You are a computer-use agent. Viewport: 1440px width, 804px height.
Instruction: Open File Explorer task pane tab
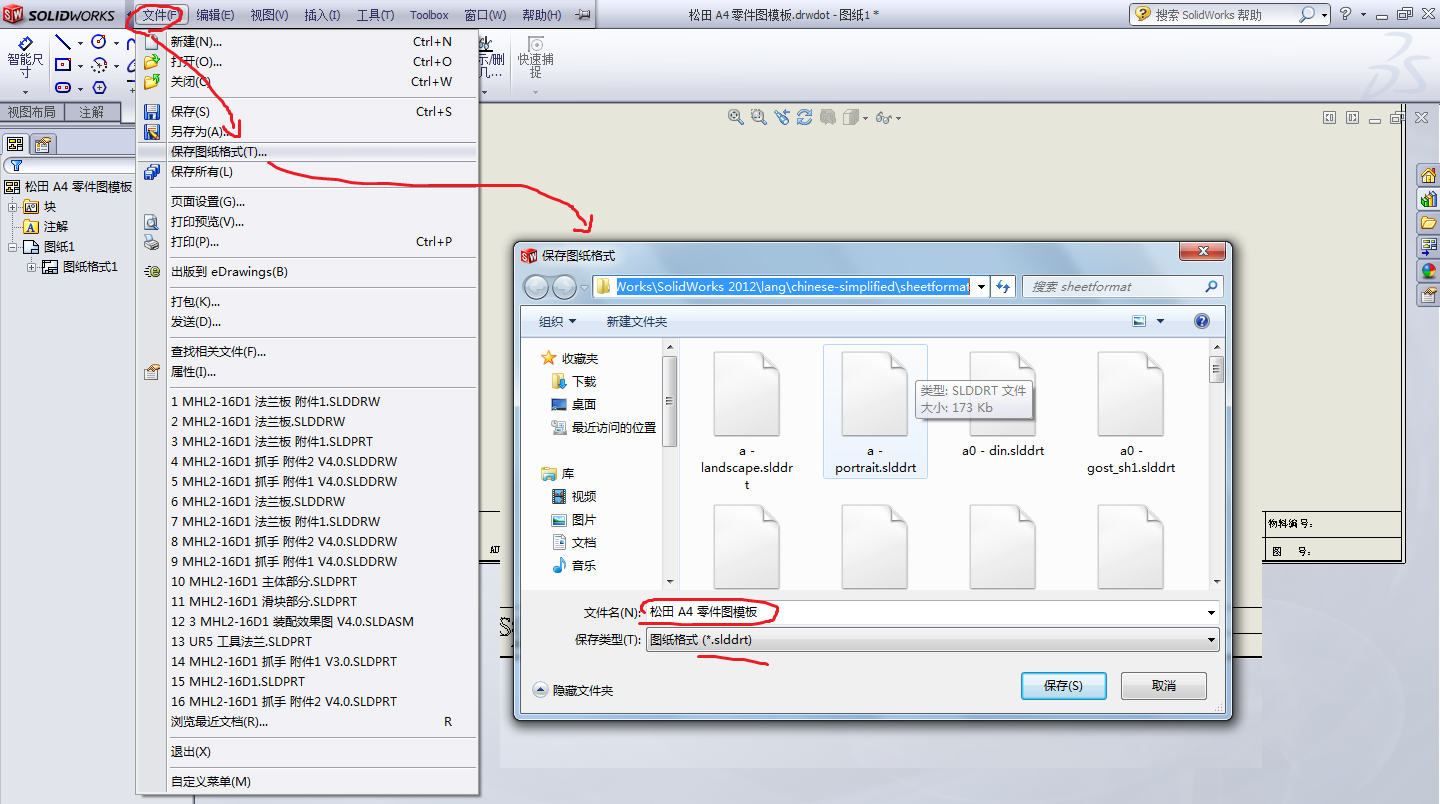point(1428,223)
